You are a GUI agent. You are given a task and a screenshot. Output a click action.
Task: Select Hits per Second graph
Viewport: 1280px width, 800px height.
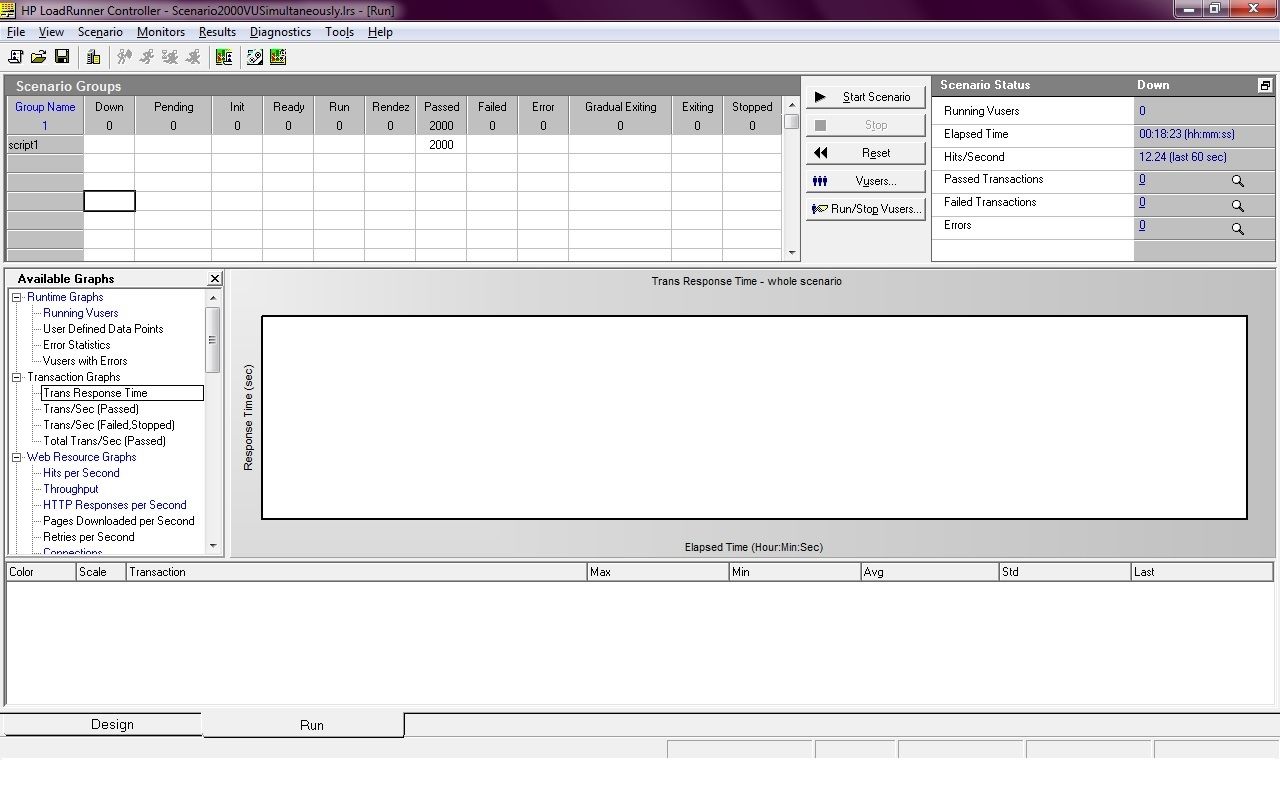[81, 473]
